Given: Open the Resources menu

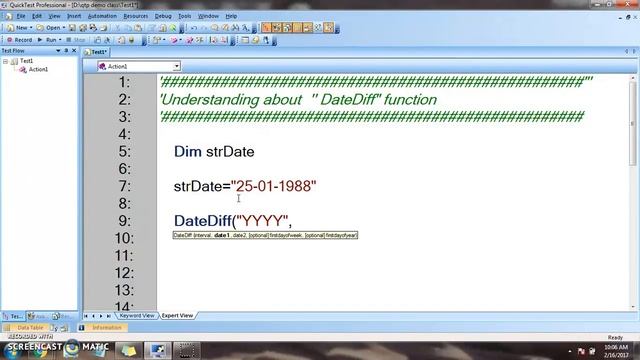Looking at the screenshot, I should [136, 16].
